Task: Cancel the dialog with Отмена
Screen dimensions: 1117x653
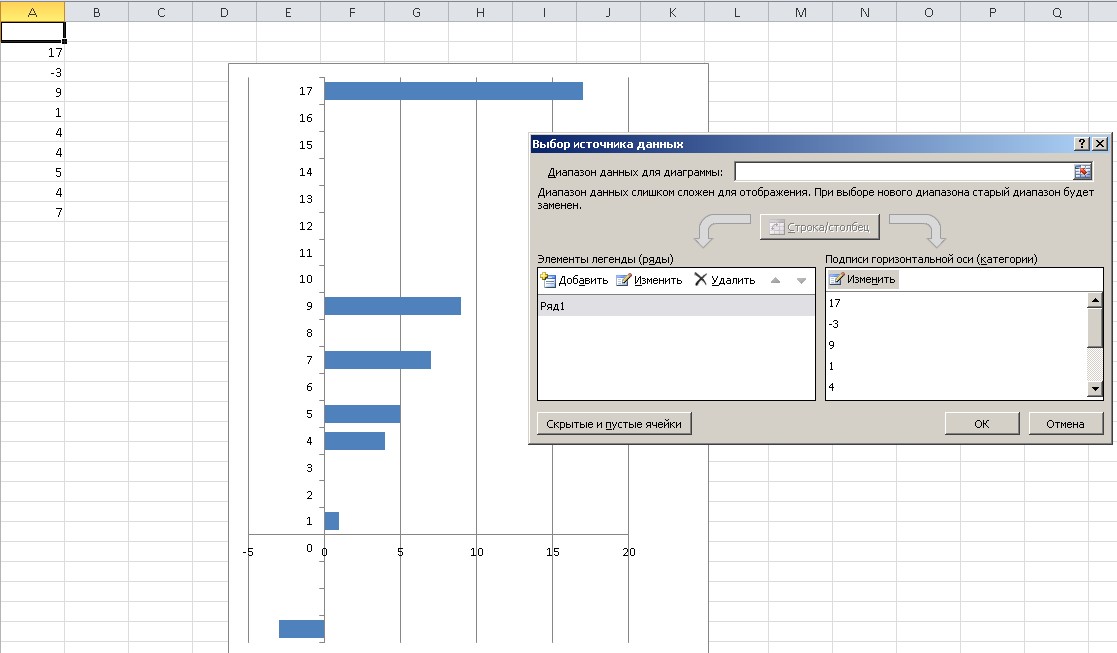Action: click(x=1065, y=424)
